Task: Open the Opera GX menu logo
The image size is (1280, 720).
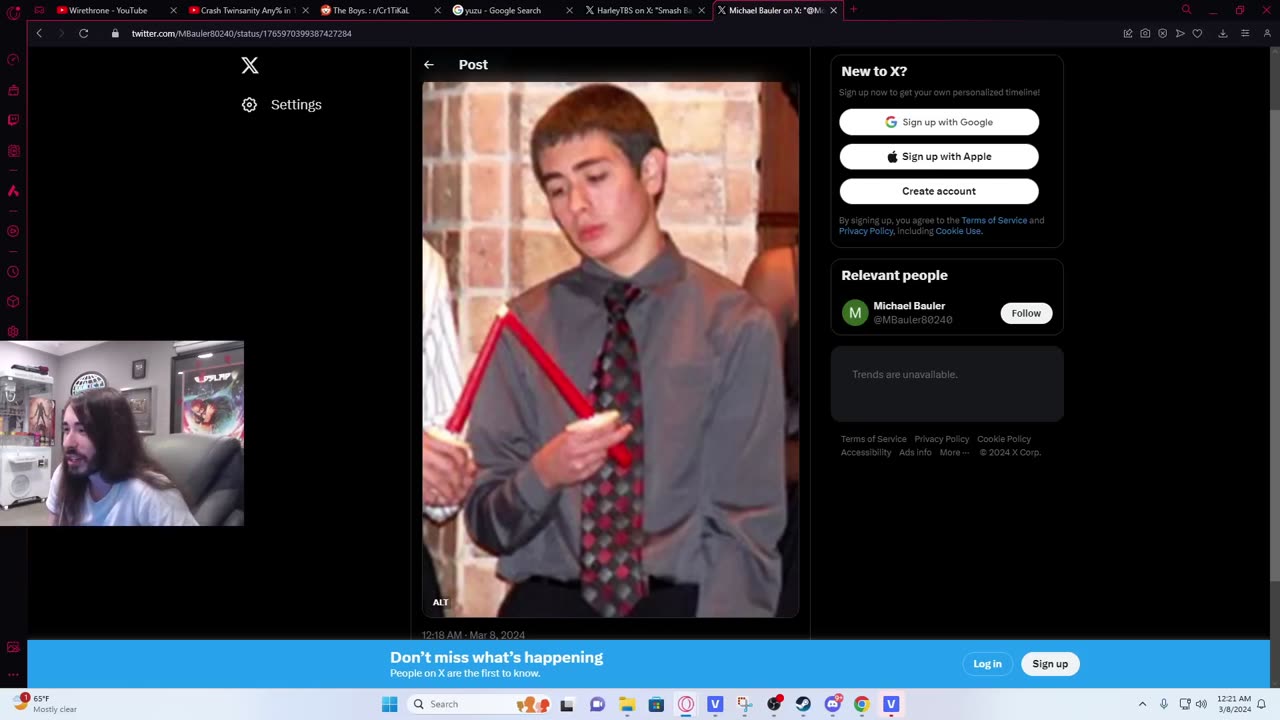Action: 13,11
